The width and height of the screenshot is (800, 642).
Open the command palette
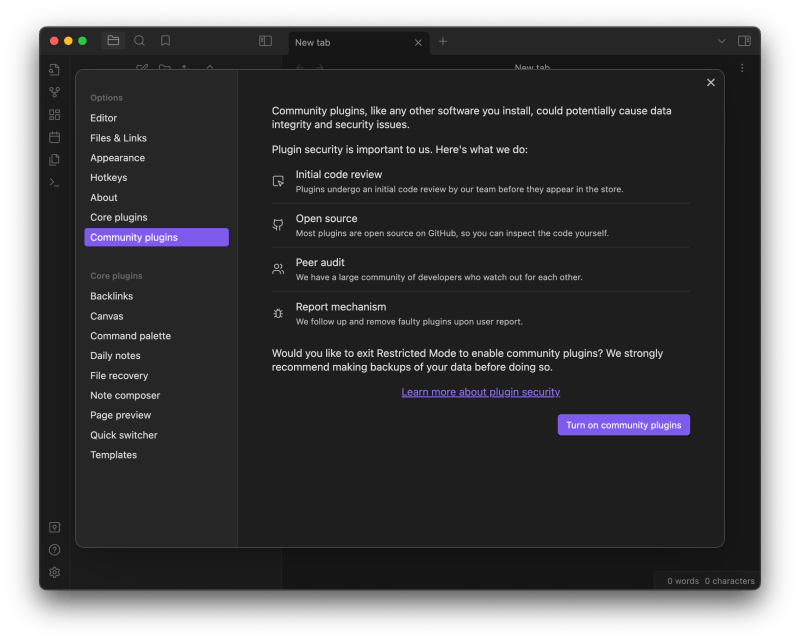(54, 182)
